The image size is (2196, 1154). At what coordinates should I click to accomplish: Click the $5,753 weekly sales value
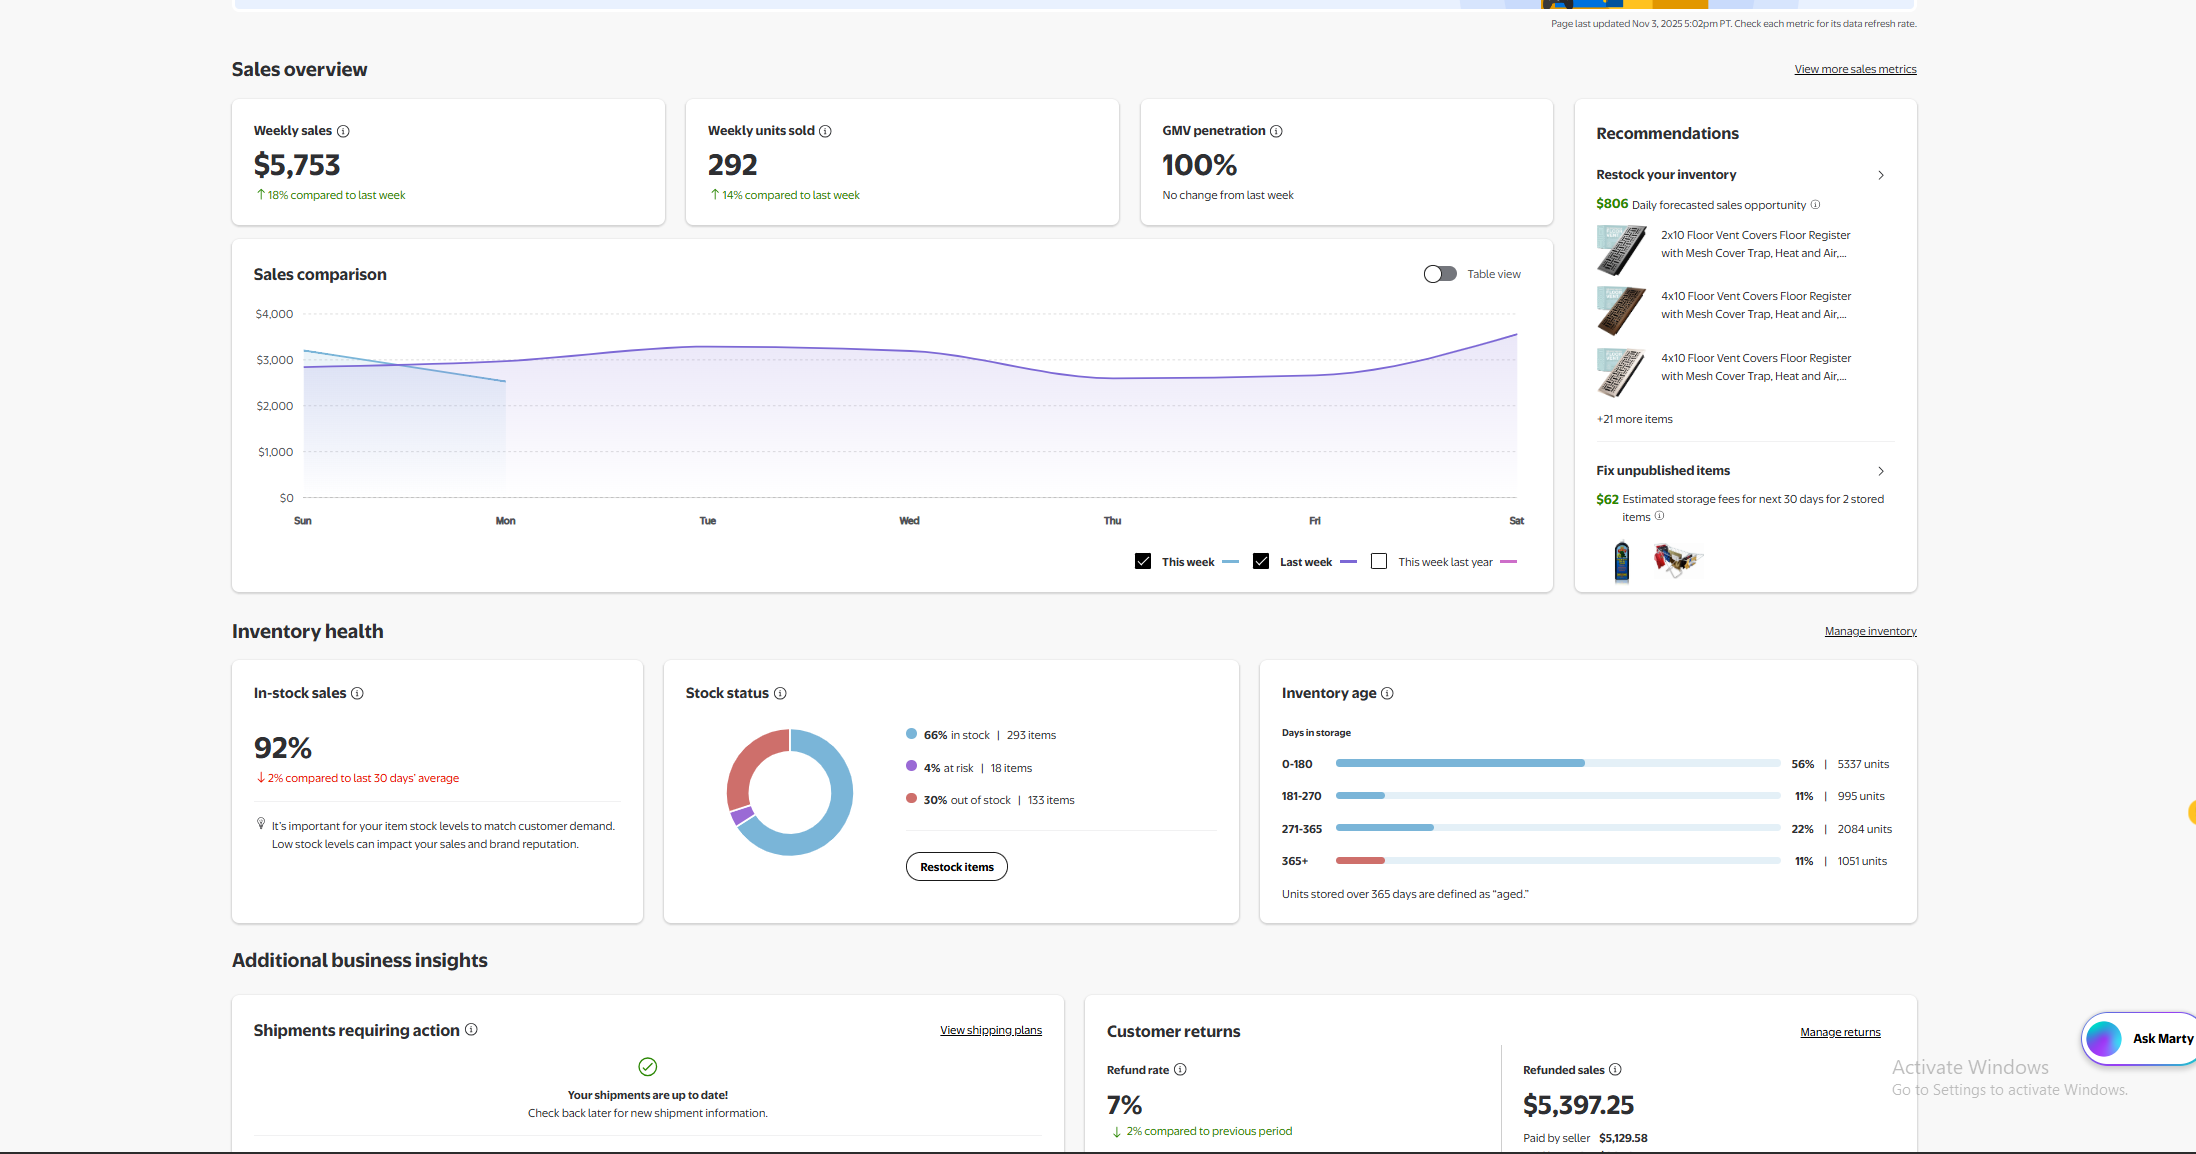click(297, 165)
